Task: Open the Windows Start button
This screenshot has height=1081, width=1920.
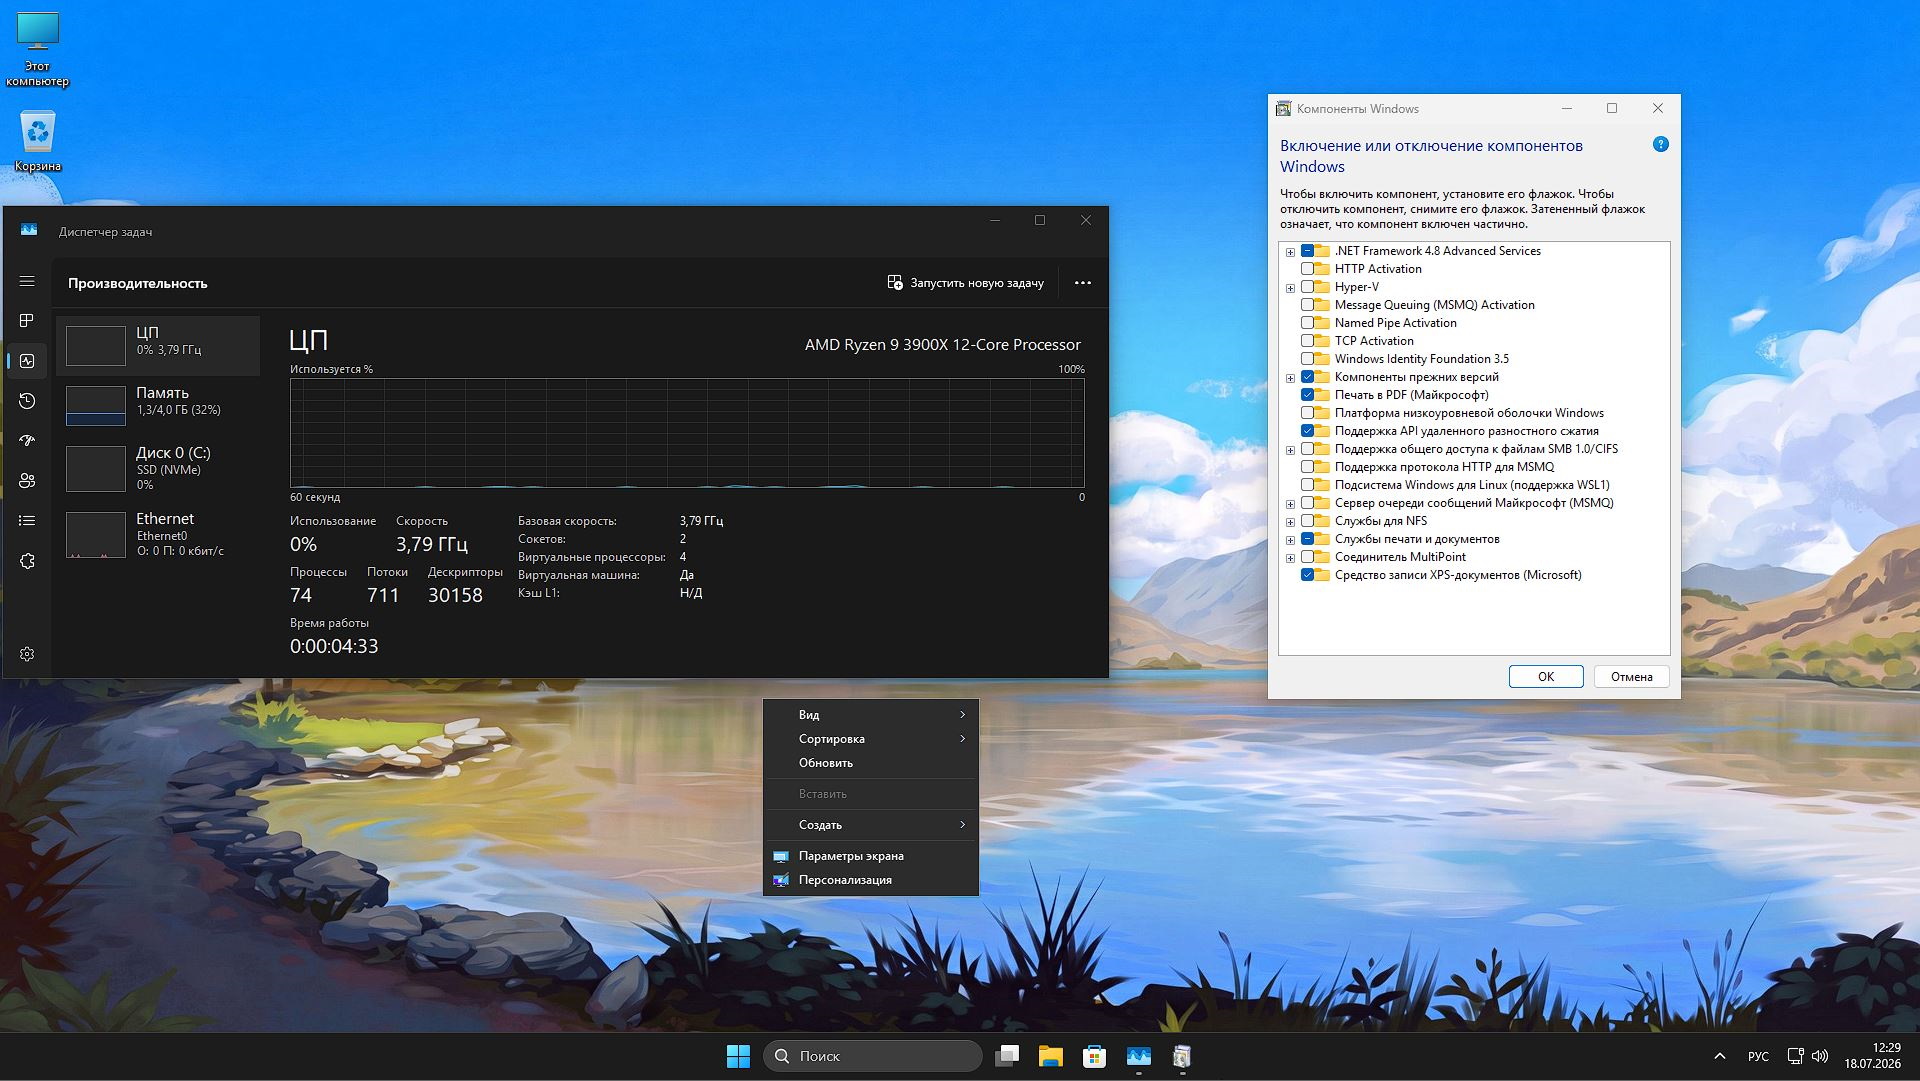Action: [738, 1056]
